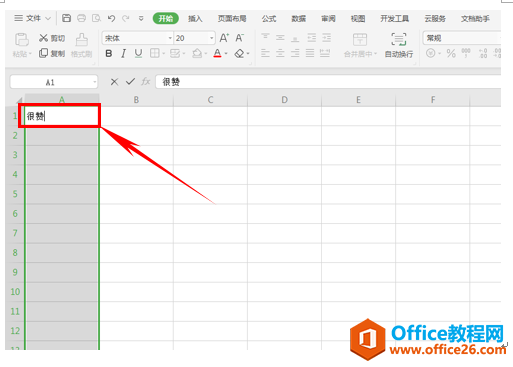Click the Print icon in quick access toolbar
513x367 pixels.
coord(81,18)
